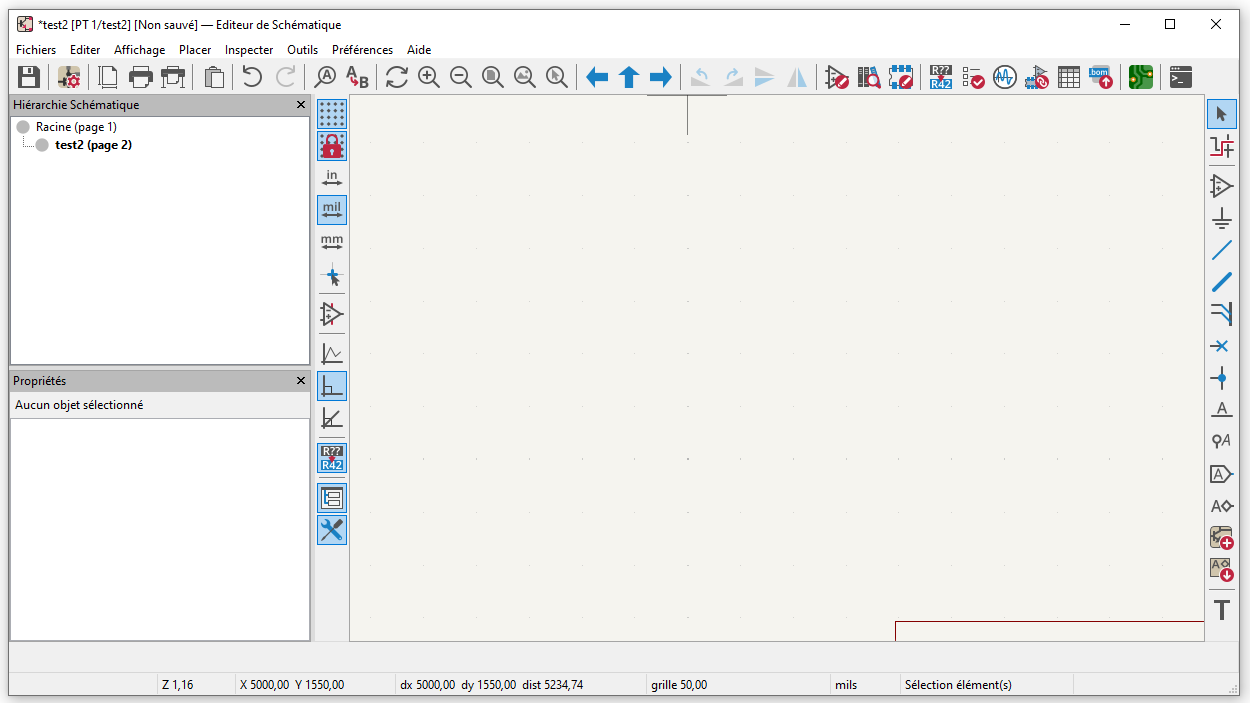Open the Placer menu
1250x703 pixels.
point(195,50)
